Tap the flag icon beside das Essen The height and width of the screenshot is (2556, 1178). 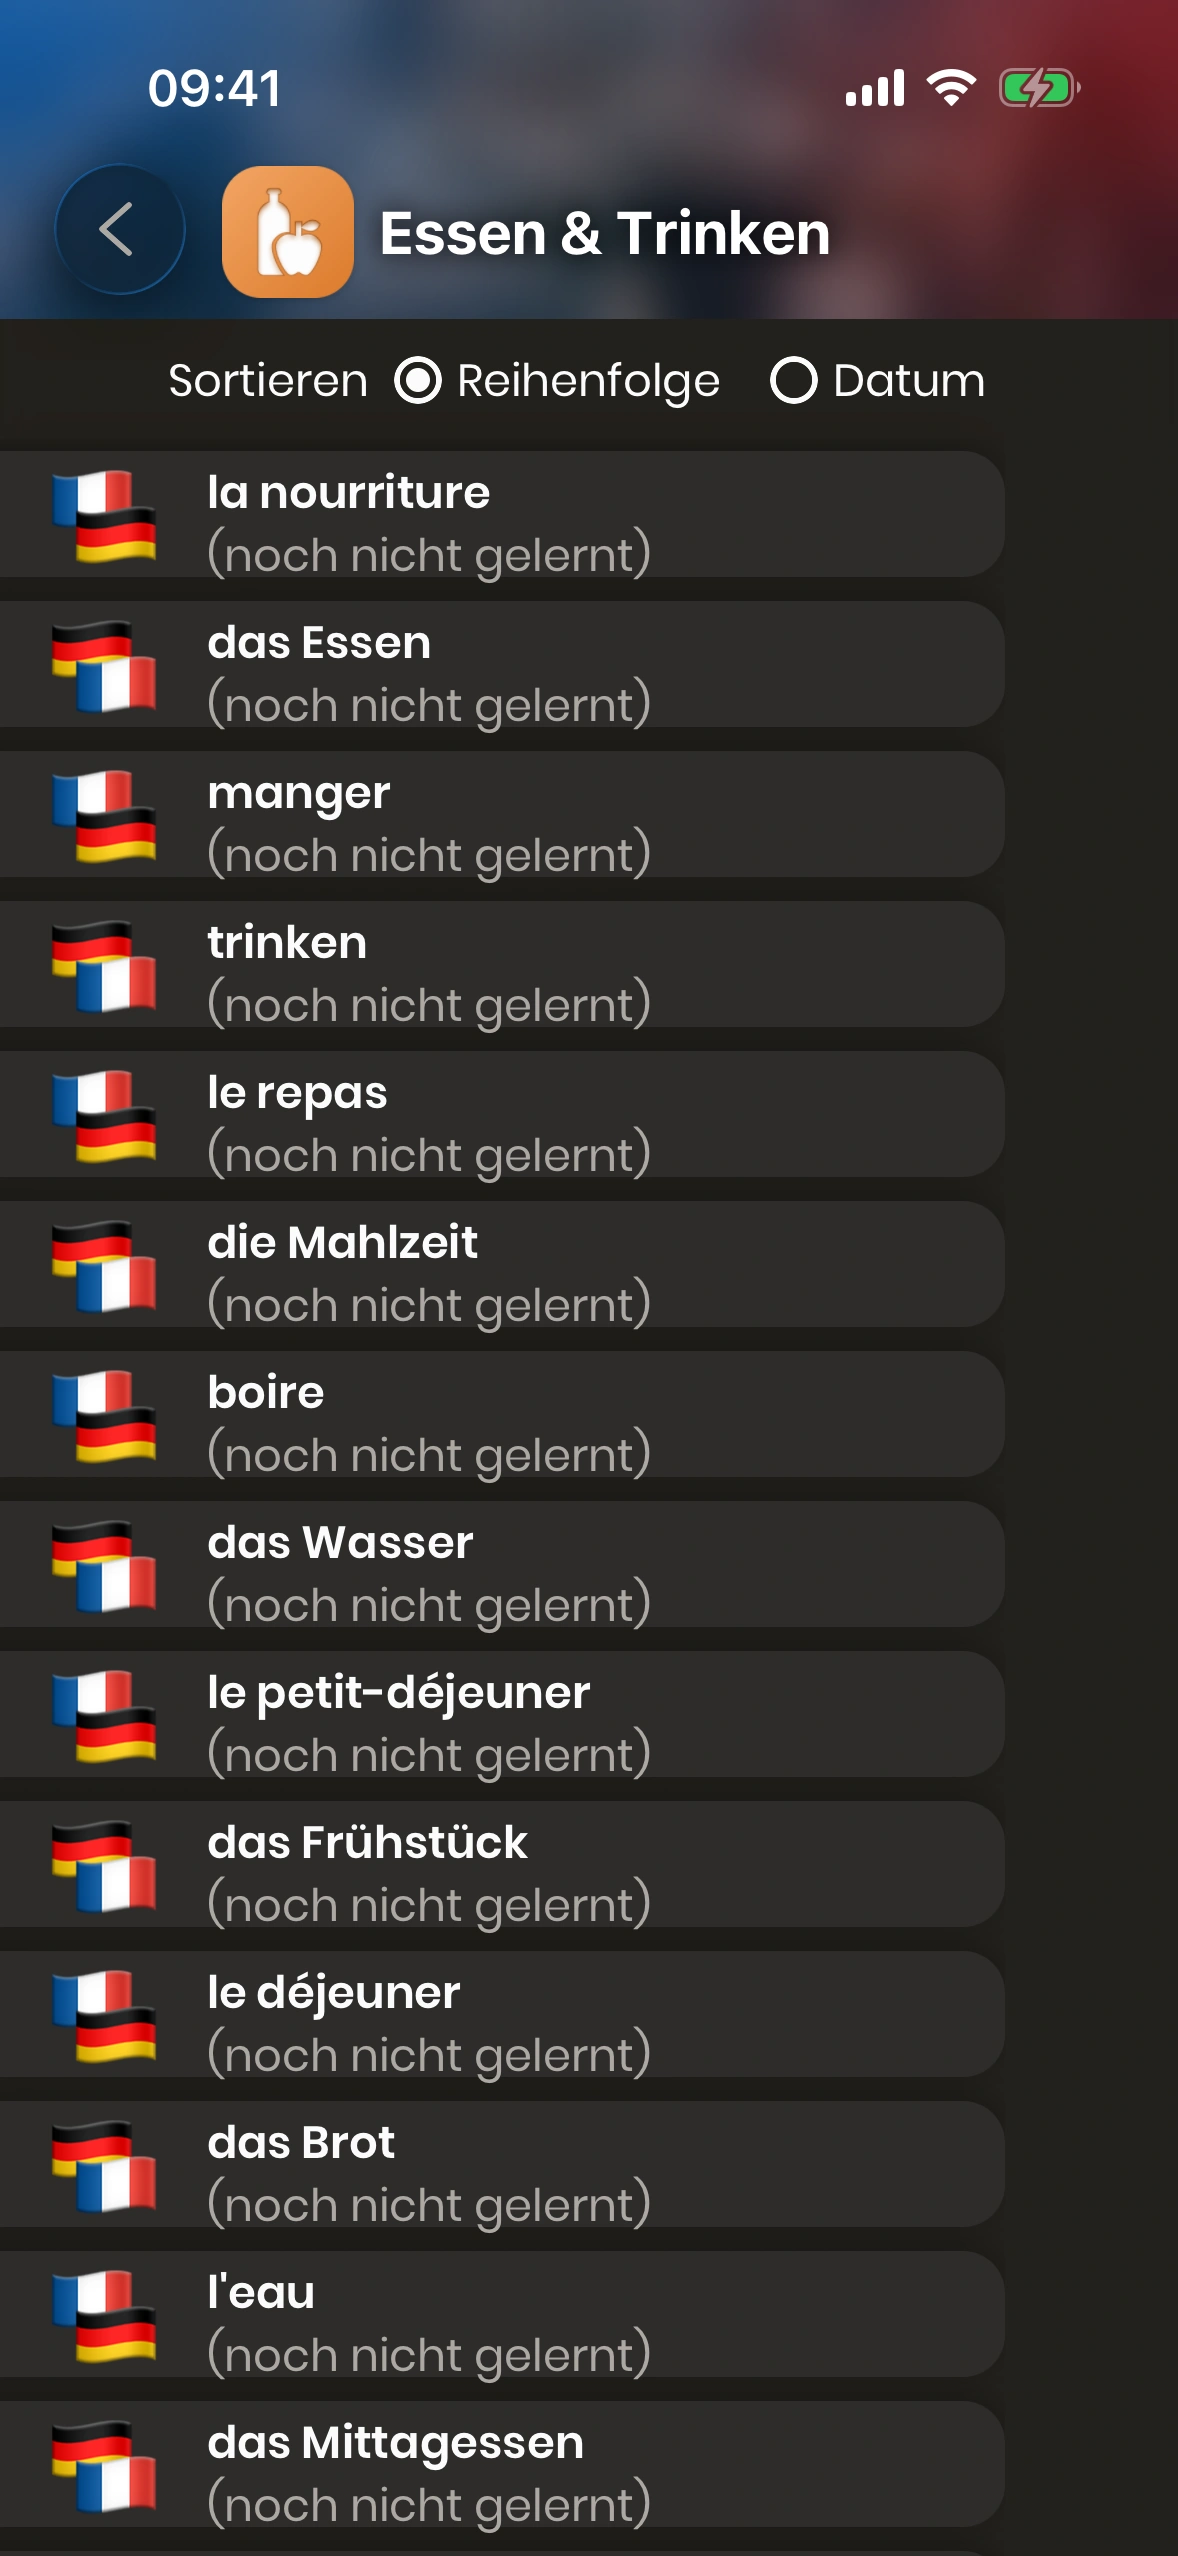click(x=104, y=665)
